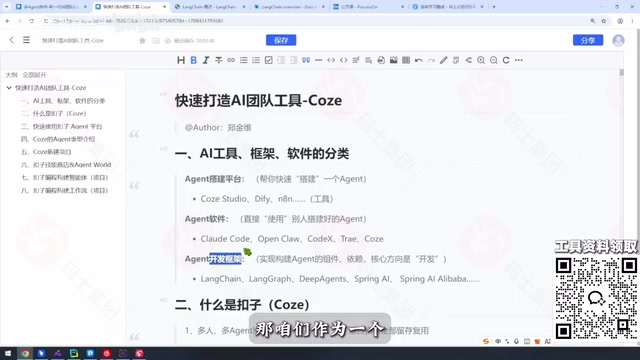
Task: Insert a code block with the brackets icon
Action: click(x=331, y=60)
